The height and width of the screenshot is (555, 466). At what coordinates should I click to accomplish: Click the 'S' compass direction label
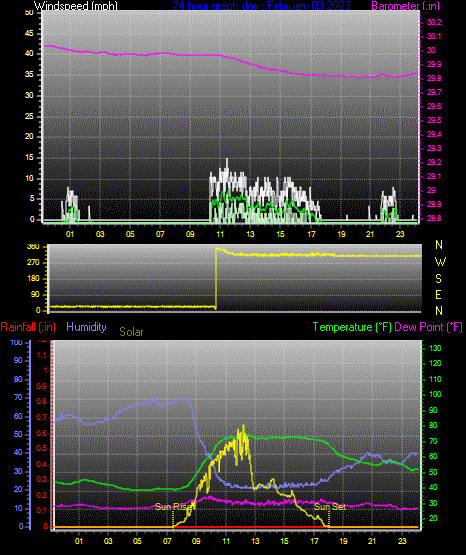[x=438, y=279]
